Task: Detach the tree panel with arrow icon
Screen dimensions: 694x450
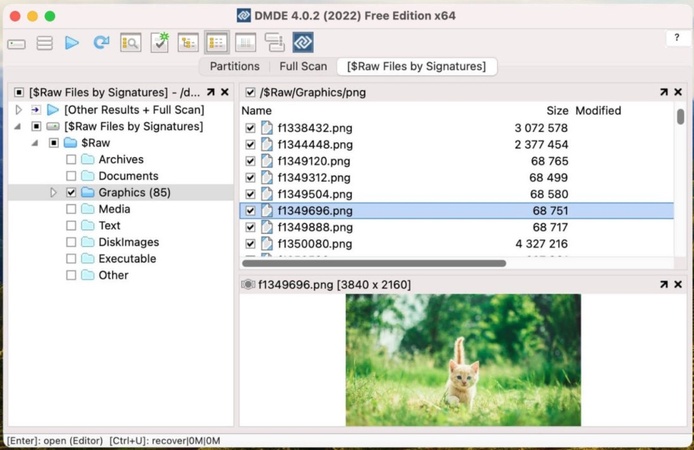Action: [211, 92]
